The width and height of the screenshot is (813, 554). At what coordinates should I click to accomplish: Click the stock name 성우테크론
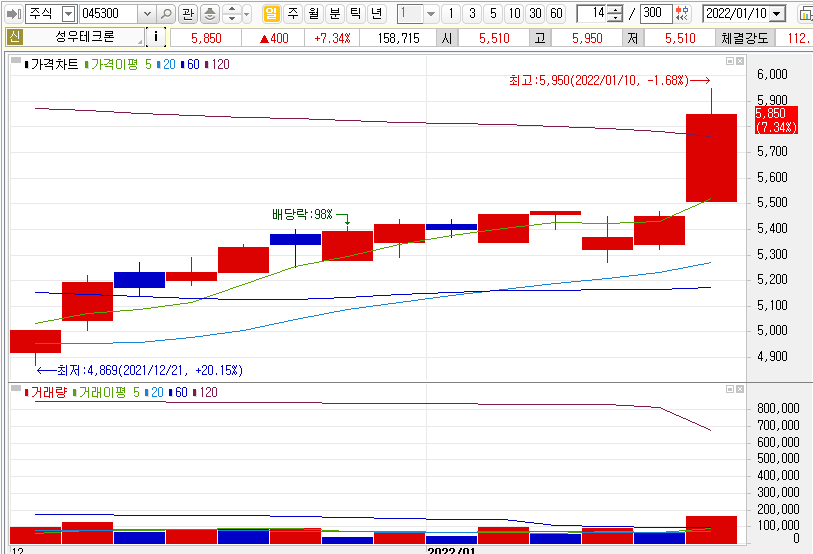(85, 37)
